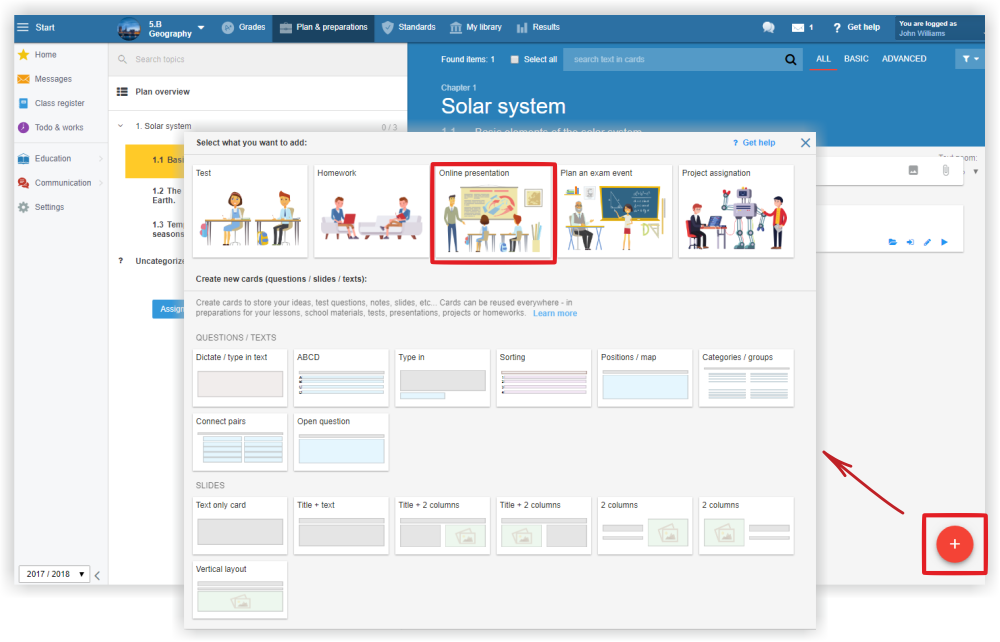
Task: Open the 5.B Geography class dropdown arrow
Action: pos(202,28)
